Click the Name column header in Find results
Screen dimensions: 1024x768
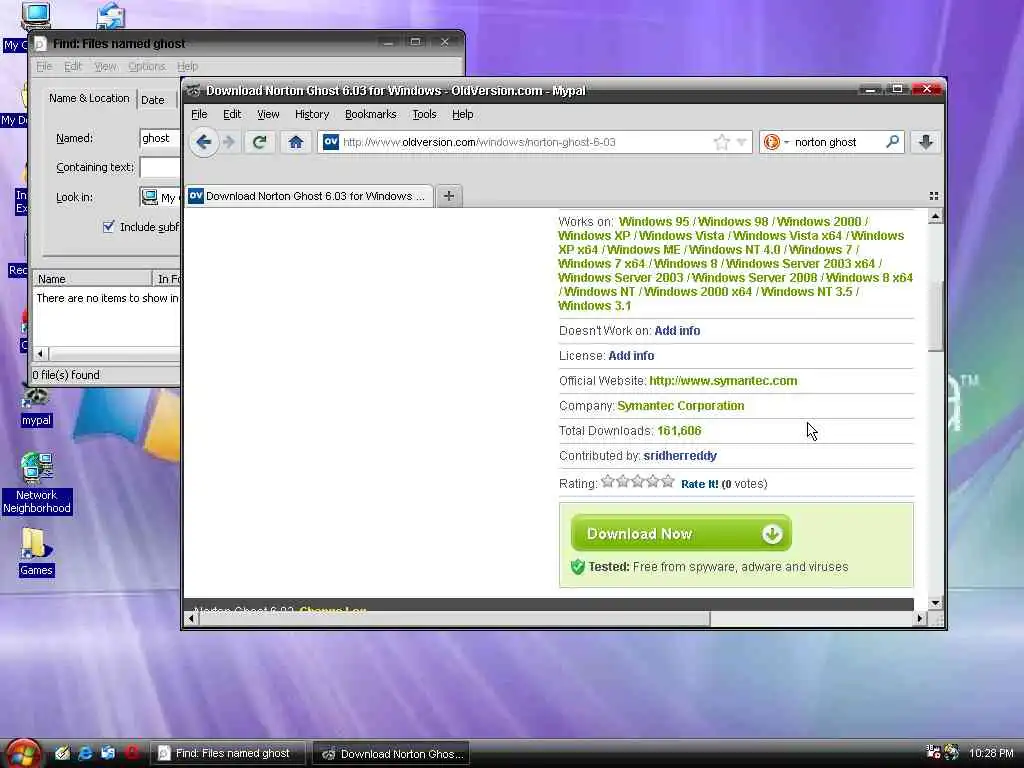click(91, 279)
